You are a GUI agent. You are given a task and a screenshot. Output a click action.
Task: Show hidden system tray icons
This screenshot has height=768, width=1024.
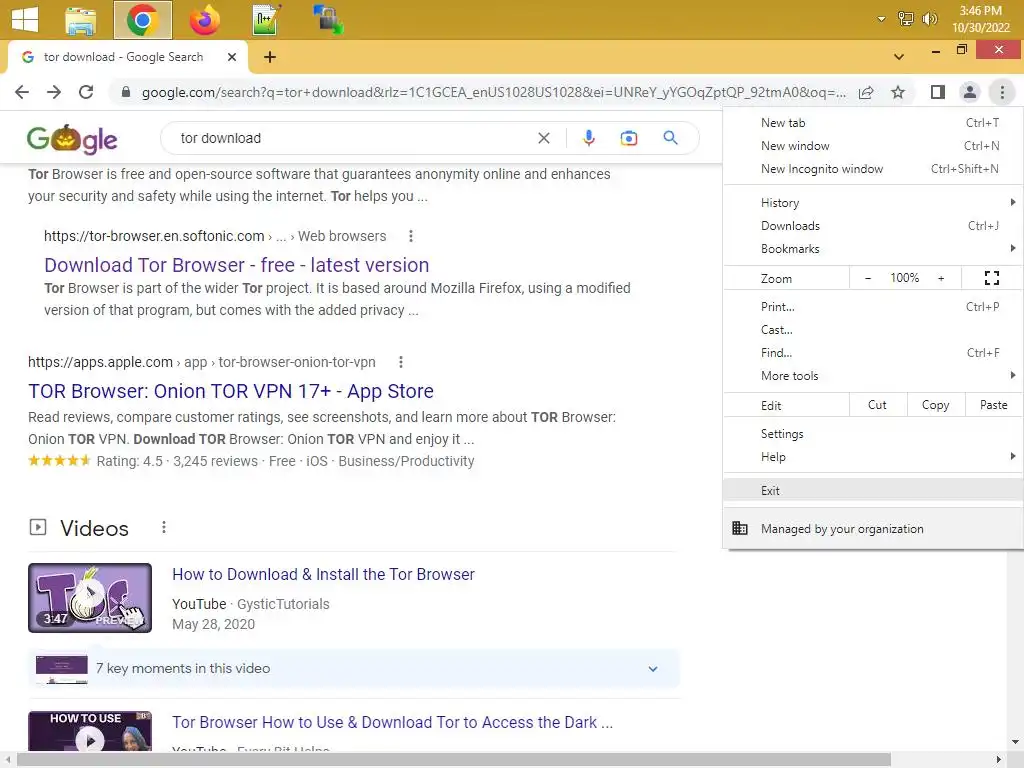pyautogui.click(x=881, y=19)
